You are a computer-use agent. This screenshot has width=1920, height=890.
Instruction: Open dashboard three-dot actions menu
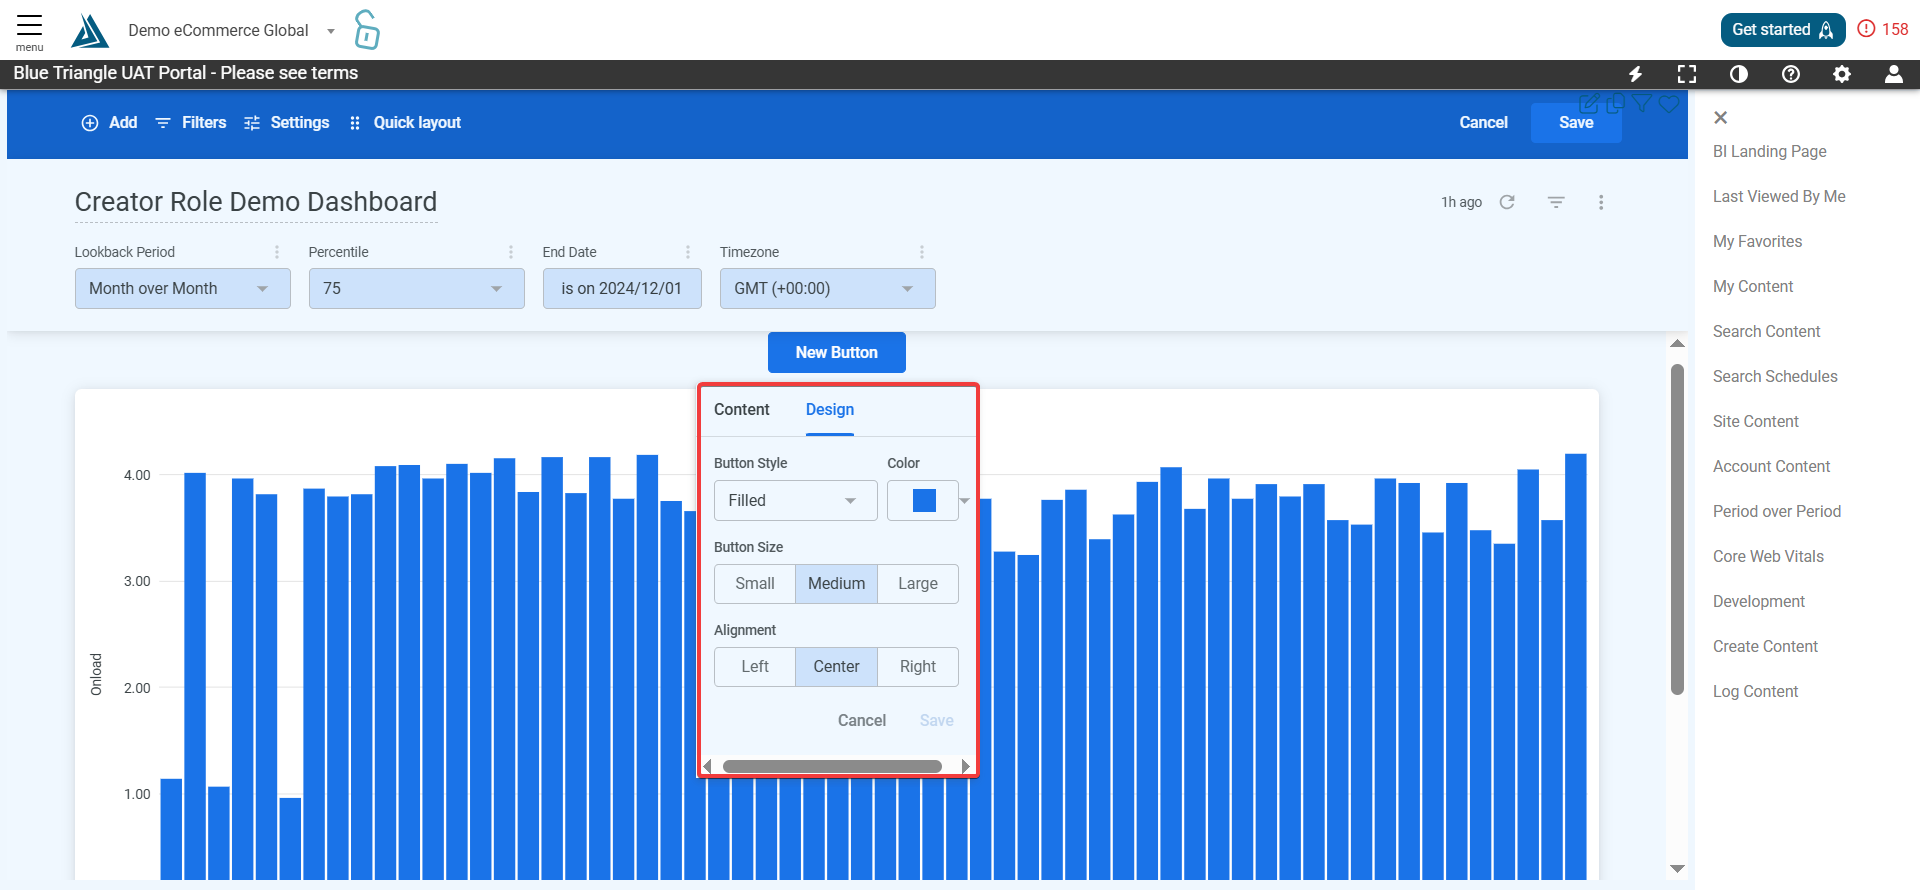tap(1601, 202)
